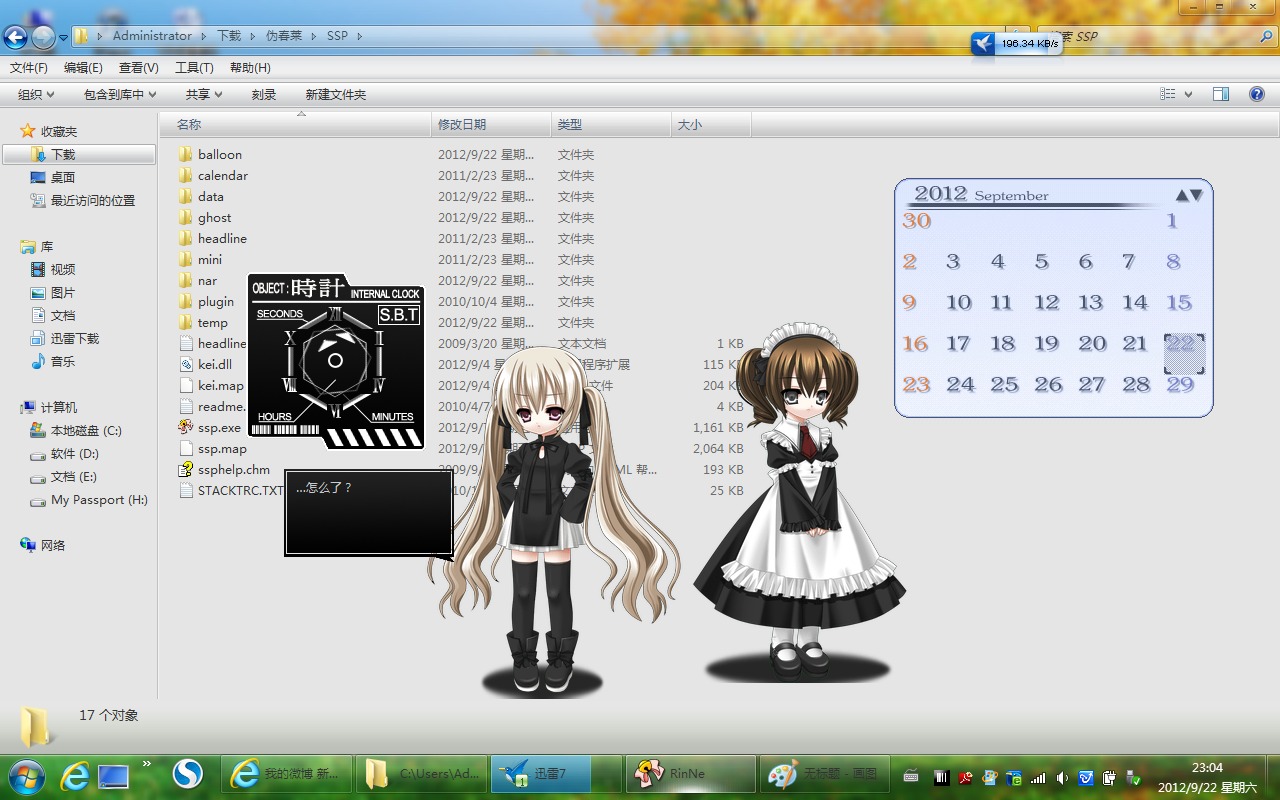1280x800 pixels.
Task: Click 伪春菜 in the address breadcrumb
Action: click(285, 36)
